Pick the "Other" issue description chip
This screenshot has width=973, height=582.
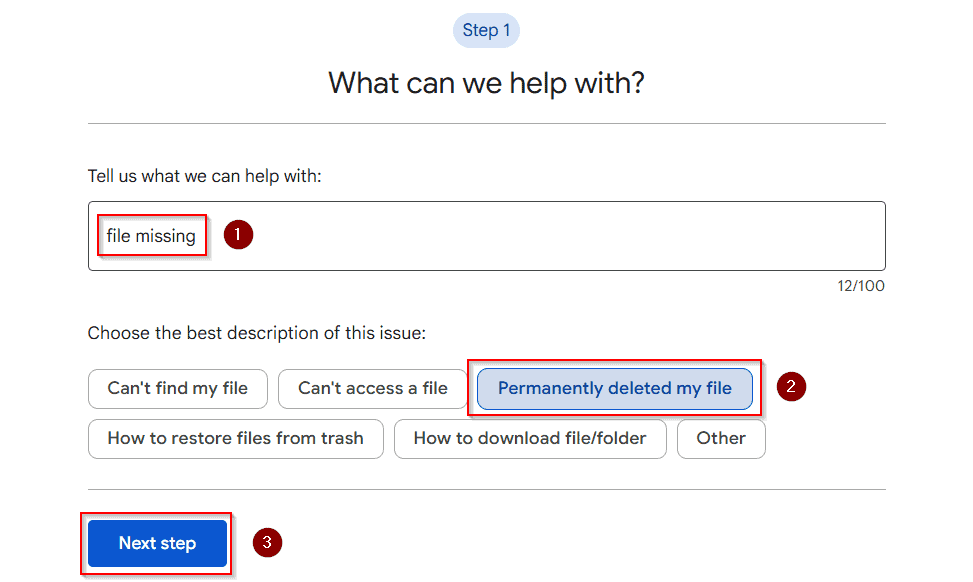pyautogui.click(x=721, y=439)
